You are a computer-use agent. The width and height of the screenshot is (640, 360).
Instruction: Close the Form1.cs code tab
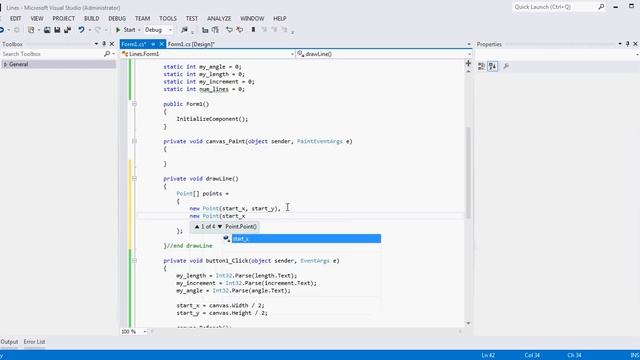click(162, 44)
